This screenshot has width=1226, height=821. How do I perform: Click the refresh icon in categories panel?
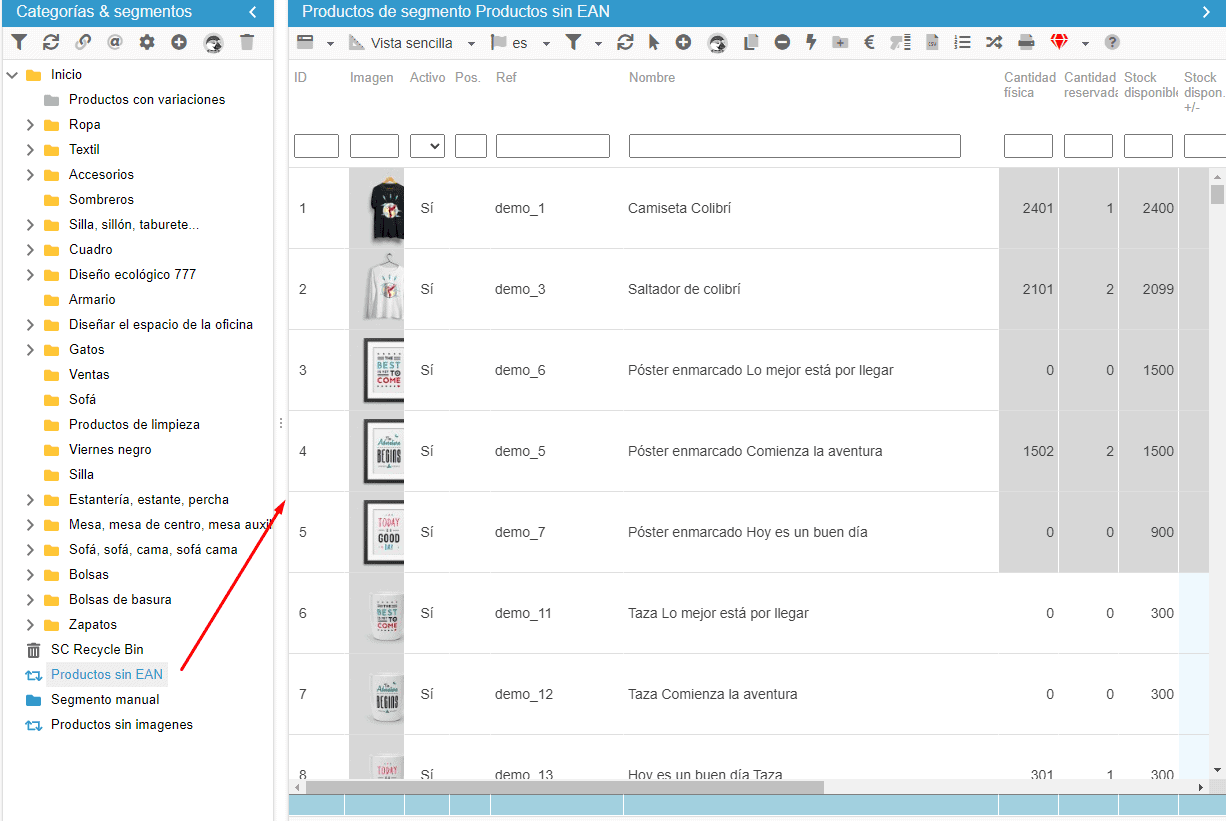(x=51, y=42)
